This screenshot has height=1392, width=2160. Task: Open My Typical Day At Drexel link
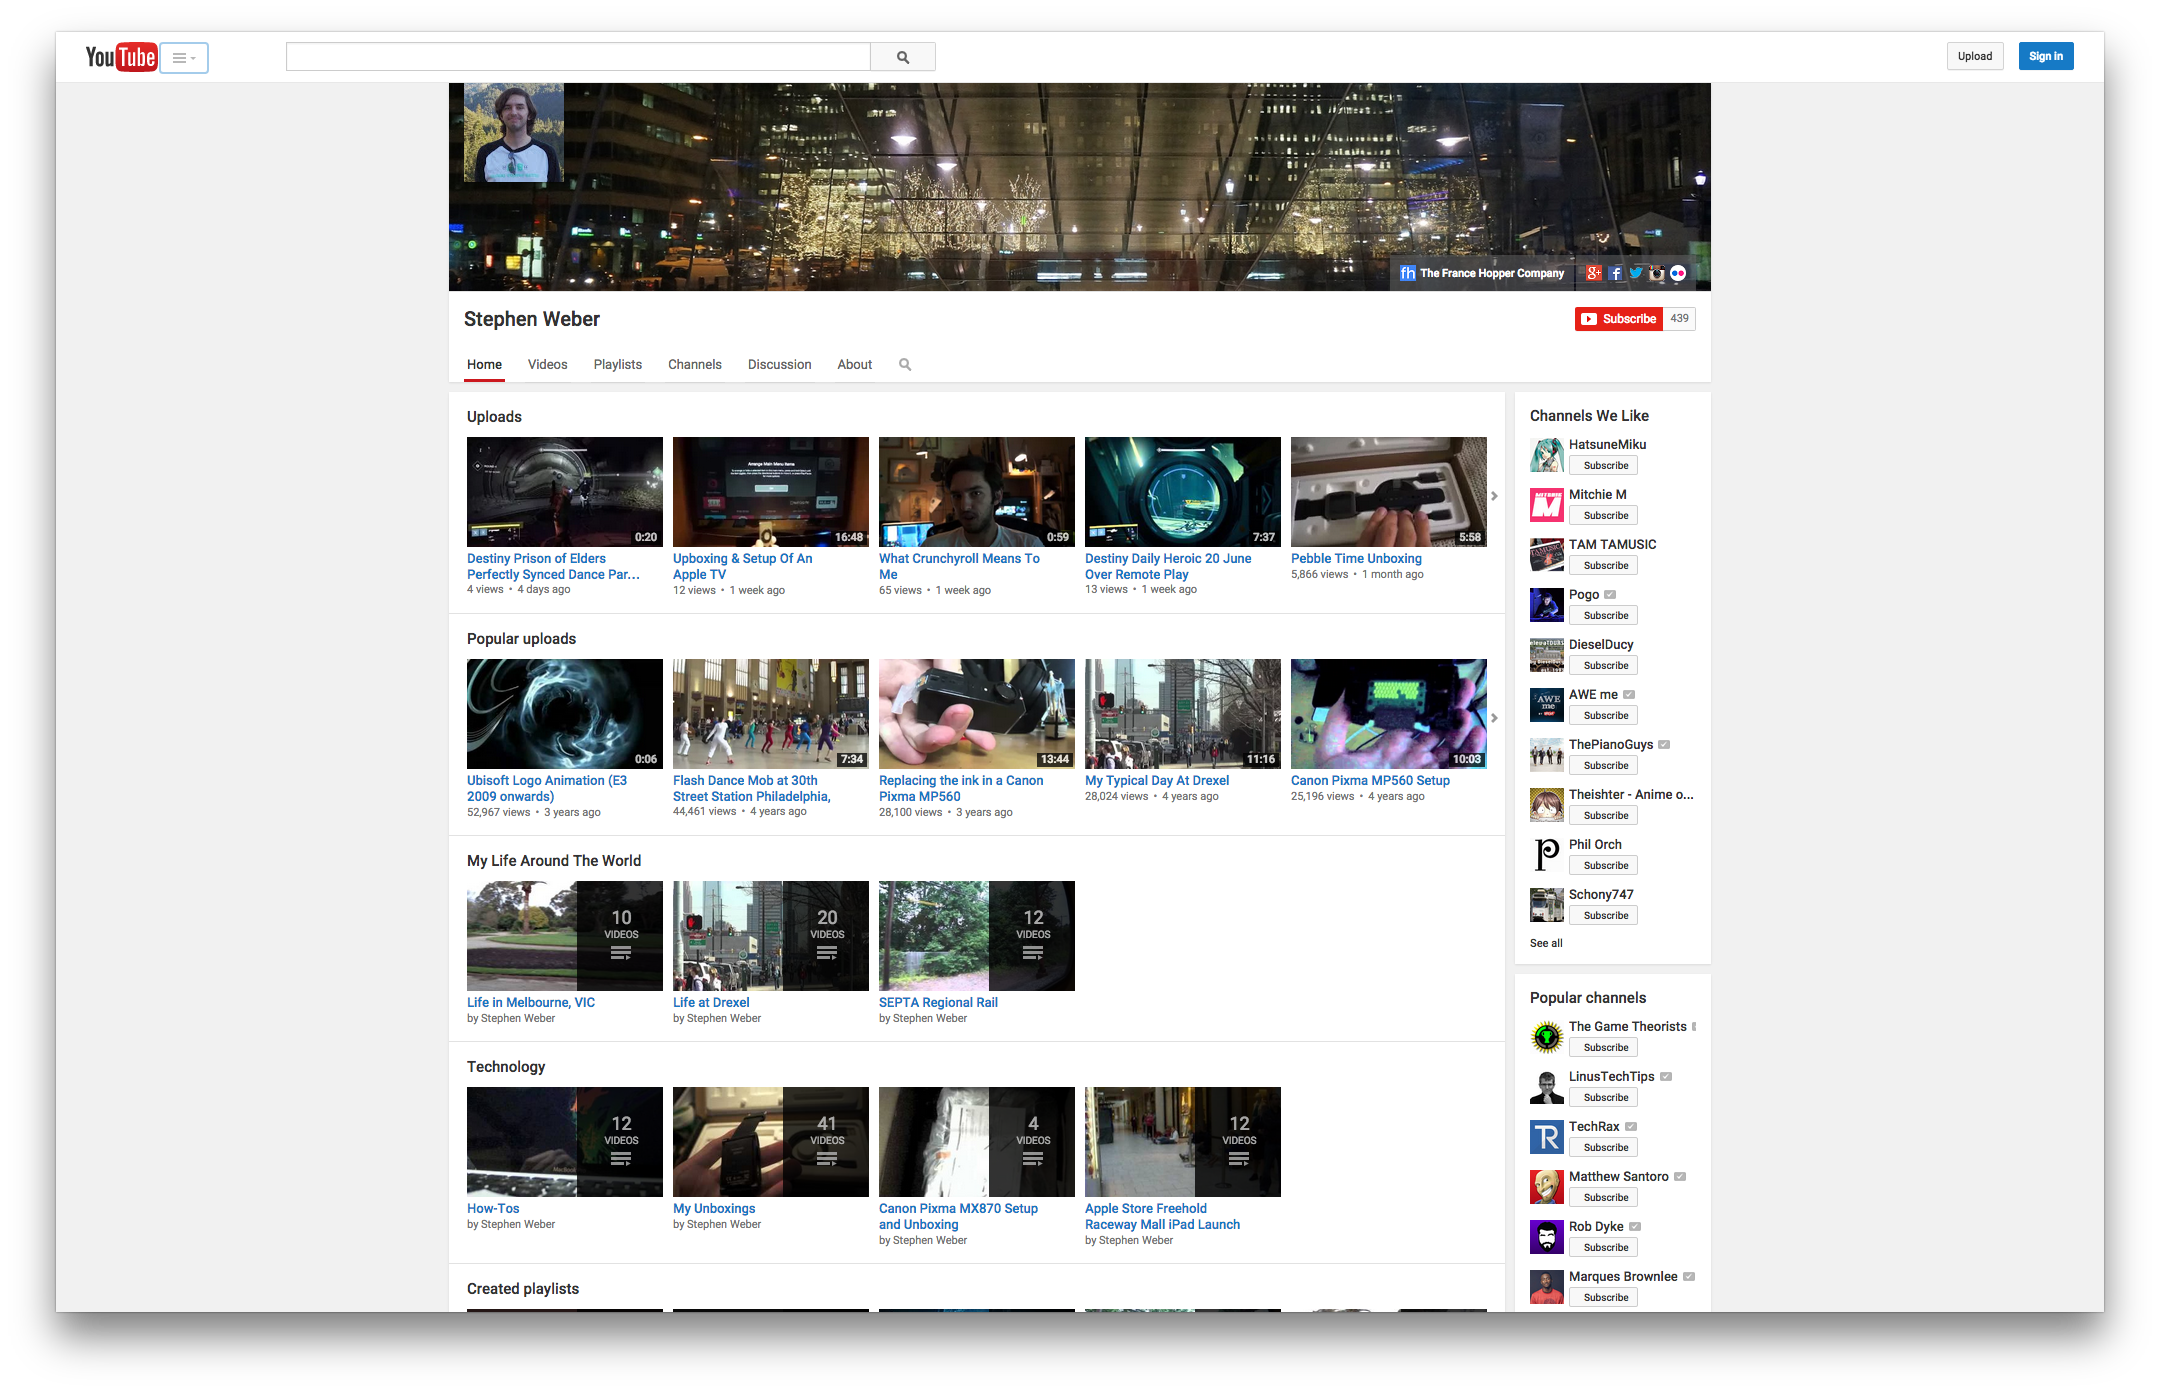point(1157,781)
